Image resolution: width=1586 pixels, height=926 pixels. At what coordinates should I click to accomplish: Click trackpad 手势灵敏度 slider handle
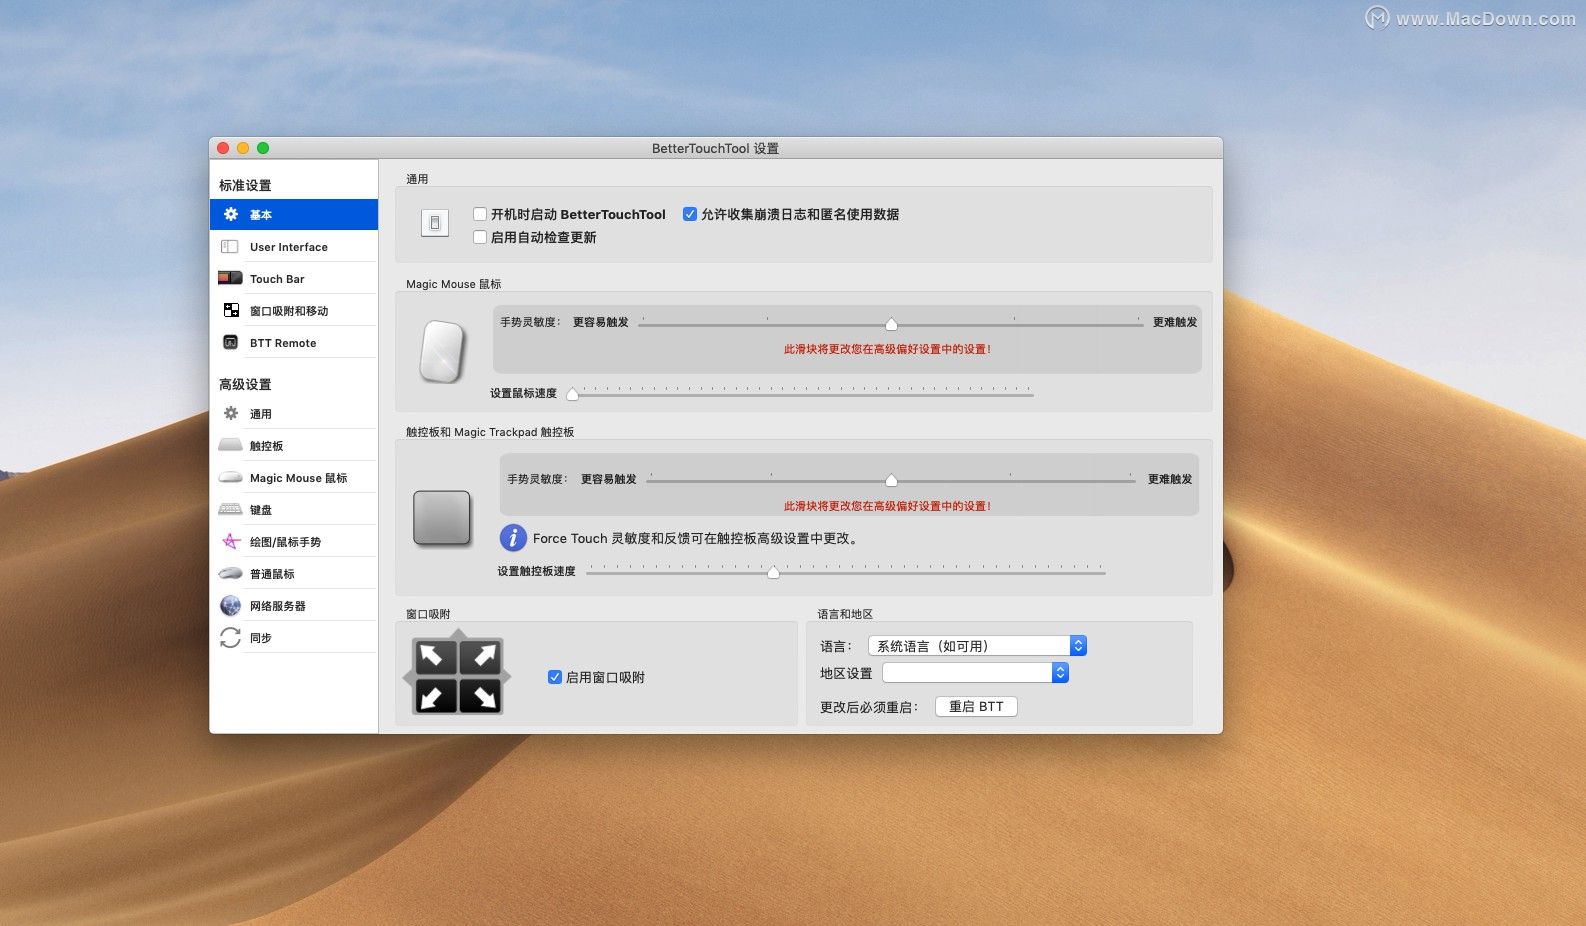[x=891, y=480]
